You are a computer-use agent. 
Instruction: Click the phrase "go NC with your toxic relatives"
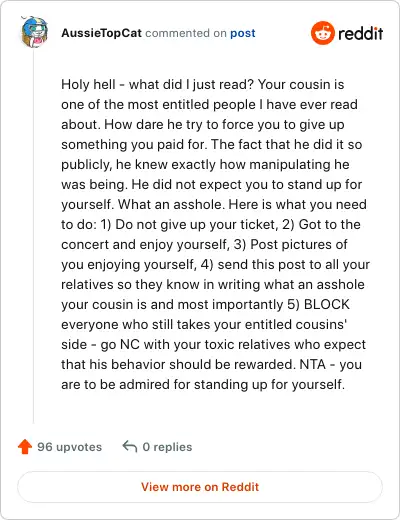click(193, 344)
